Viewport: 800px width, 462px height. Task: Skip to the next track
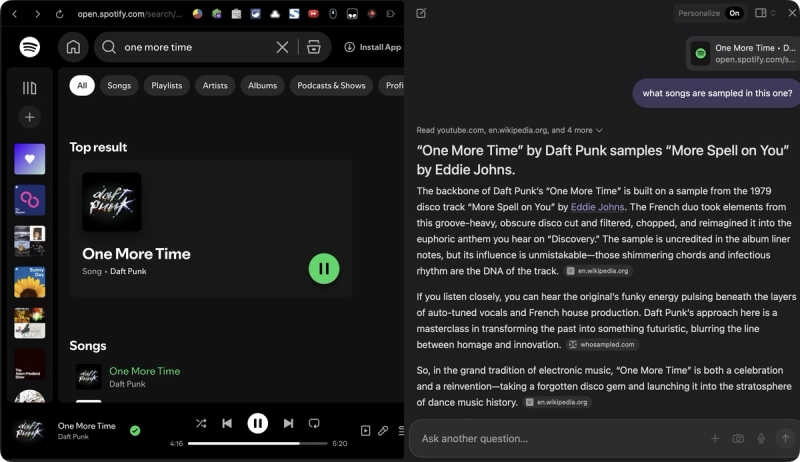(288, 423)
